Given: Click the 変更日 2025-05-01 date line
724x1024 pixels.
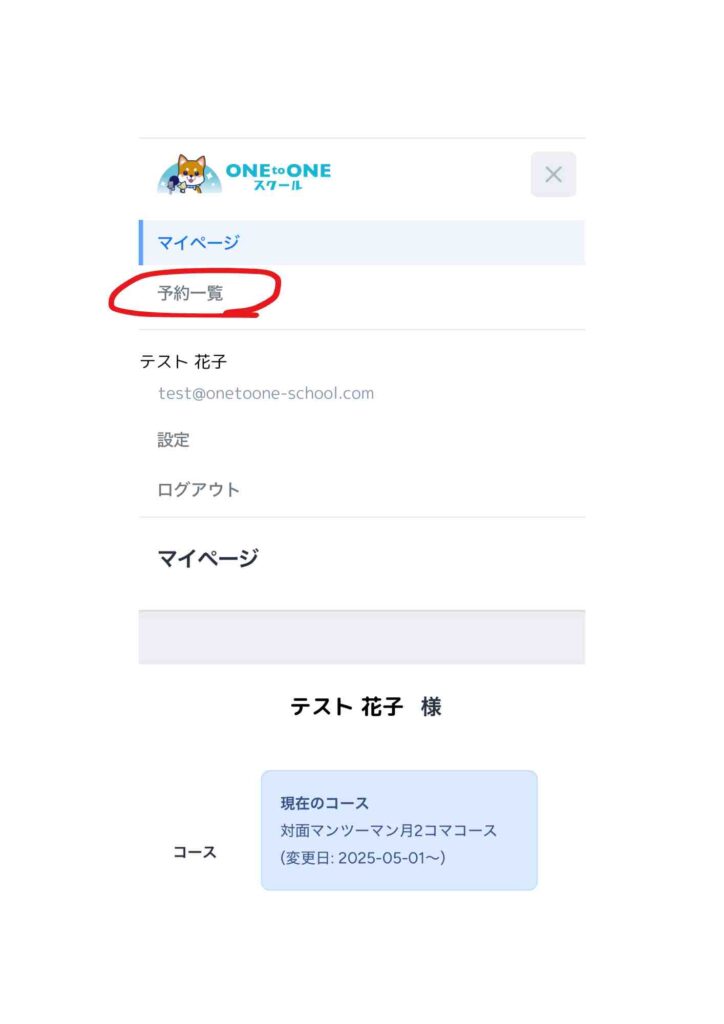Looking at the screenshot, I should click(363, 857).
